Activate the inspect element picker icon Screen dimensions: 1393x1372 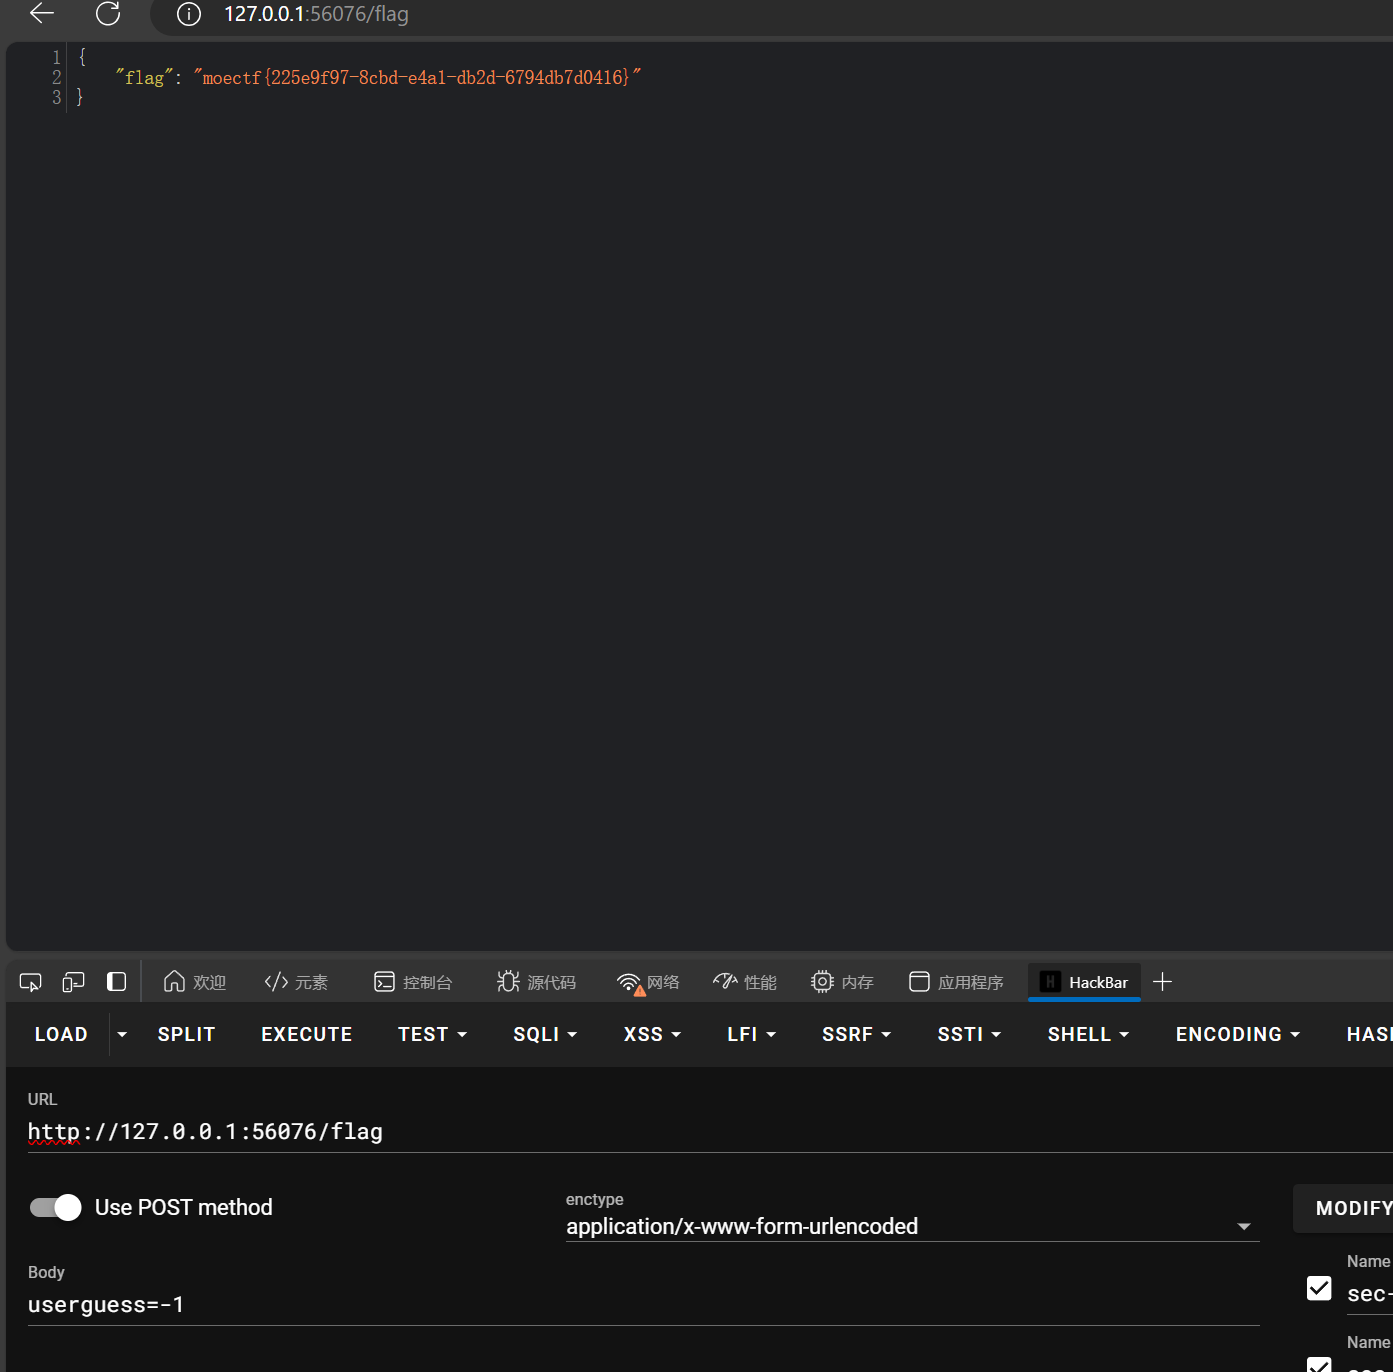[x=30, y=982]
